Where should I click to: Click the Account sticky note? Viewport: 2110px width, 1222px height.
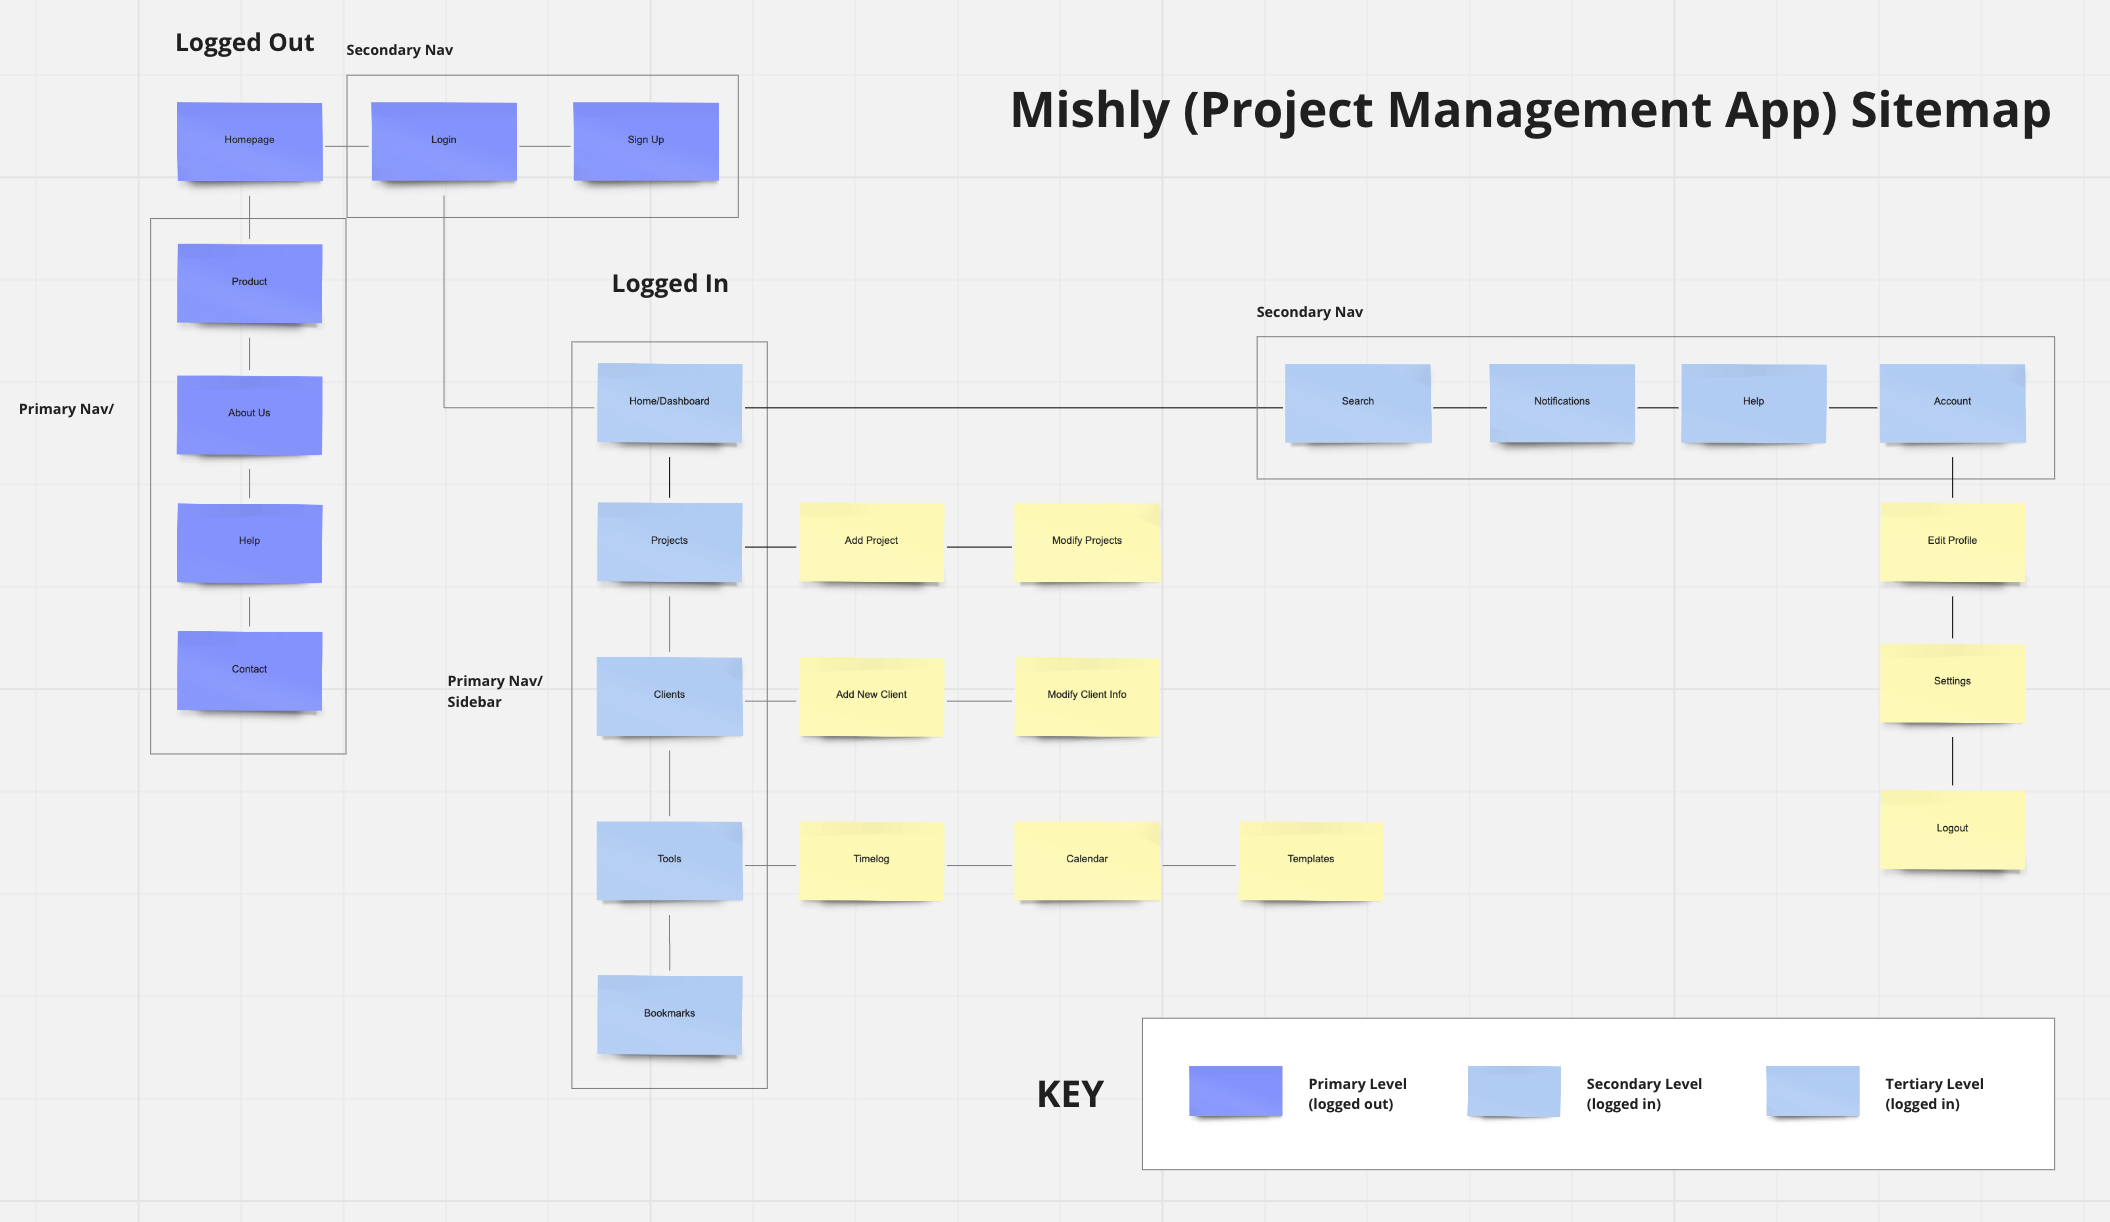point(1953,403)
